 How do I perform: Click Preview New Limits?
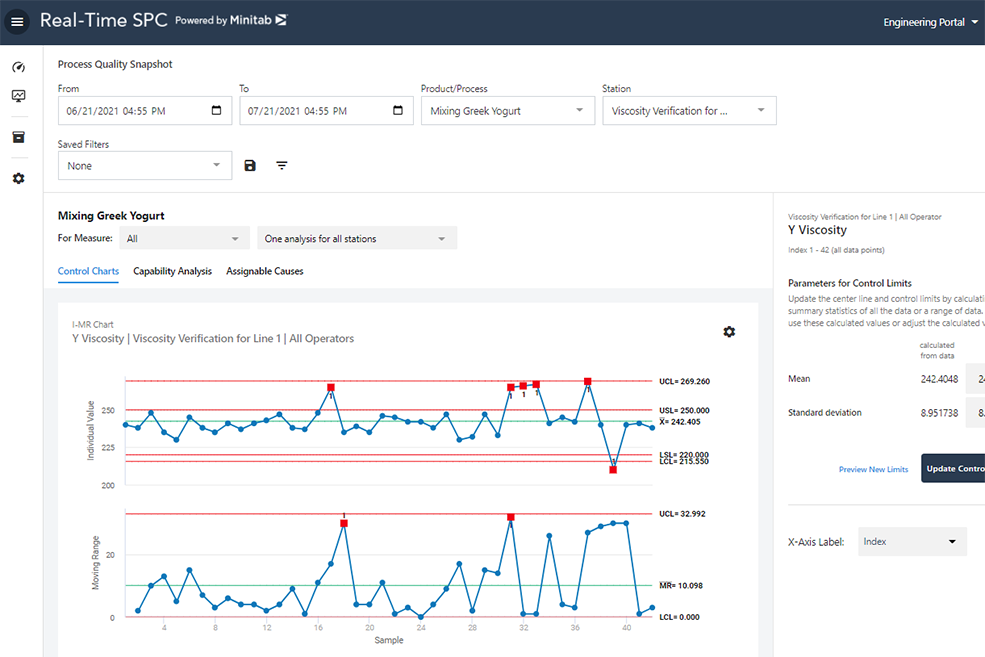tap(873, 469)
